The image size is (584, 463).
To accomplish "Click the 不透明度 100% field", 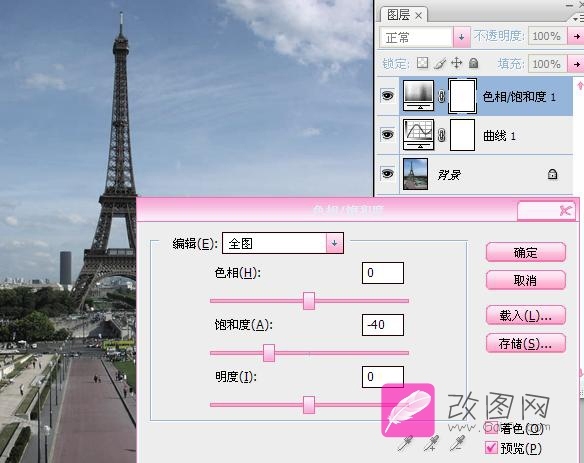I will [547, 37].
